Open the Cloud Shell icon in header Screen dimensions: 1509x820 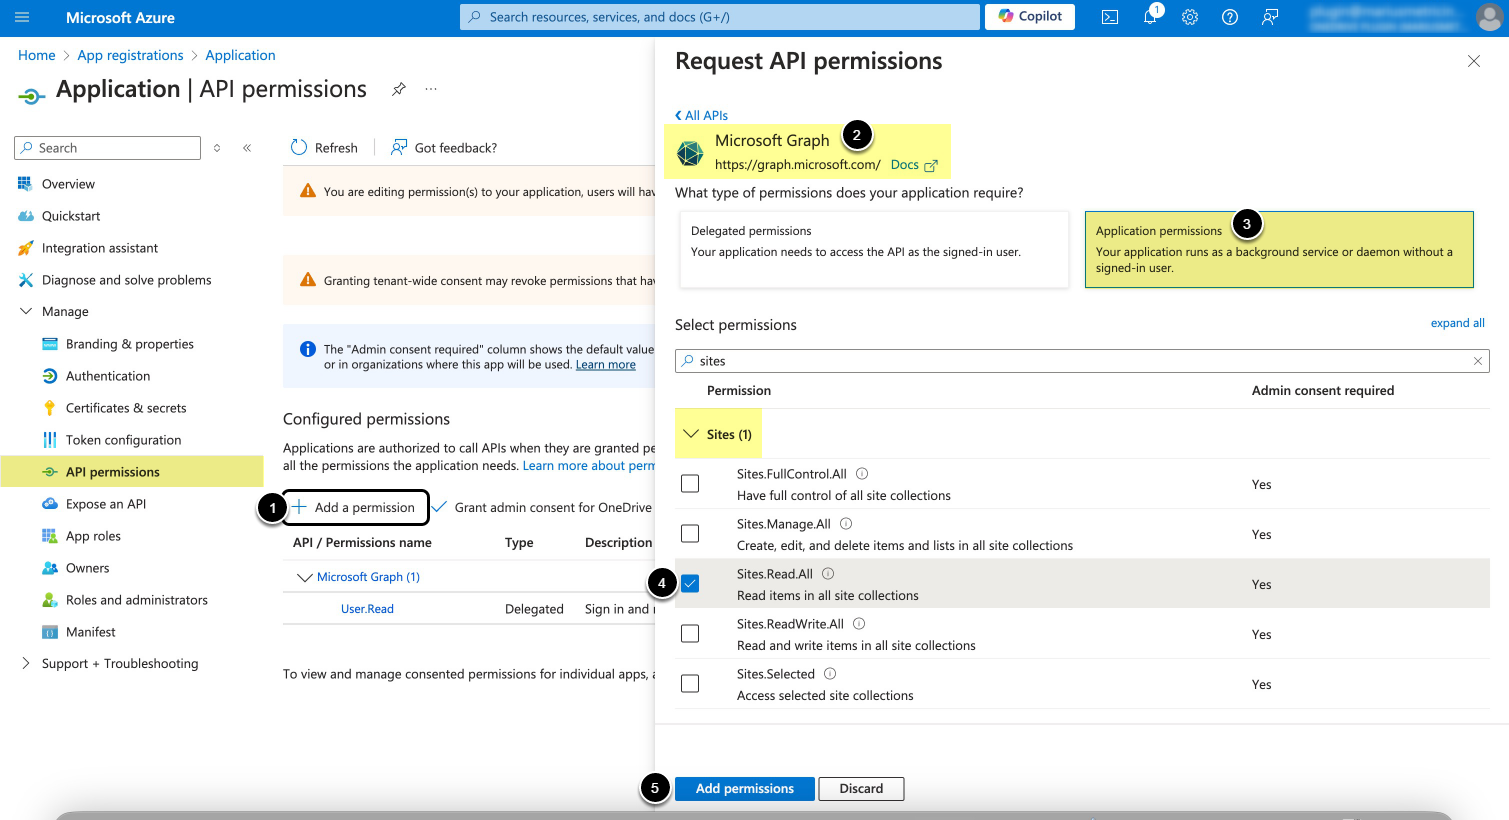1110,17
